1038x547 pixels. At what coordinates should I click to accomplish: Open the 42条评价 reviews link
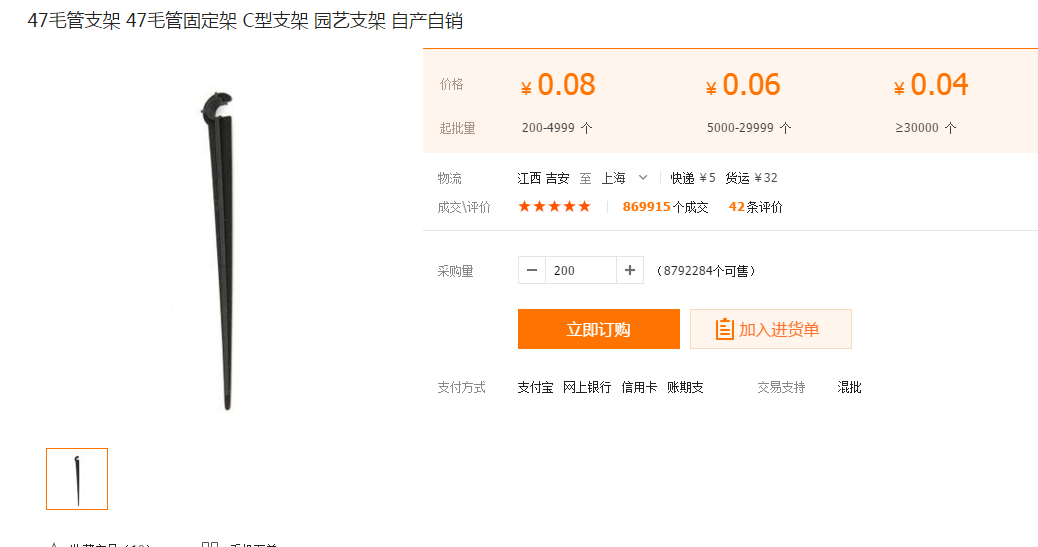(x=755, y=207)
